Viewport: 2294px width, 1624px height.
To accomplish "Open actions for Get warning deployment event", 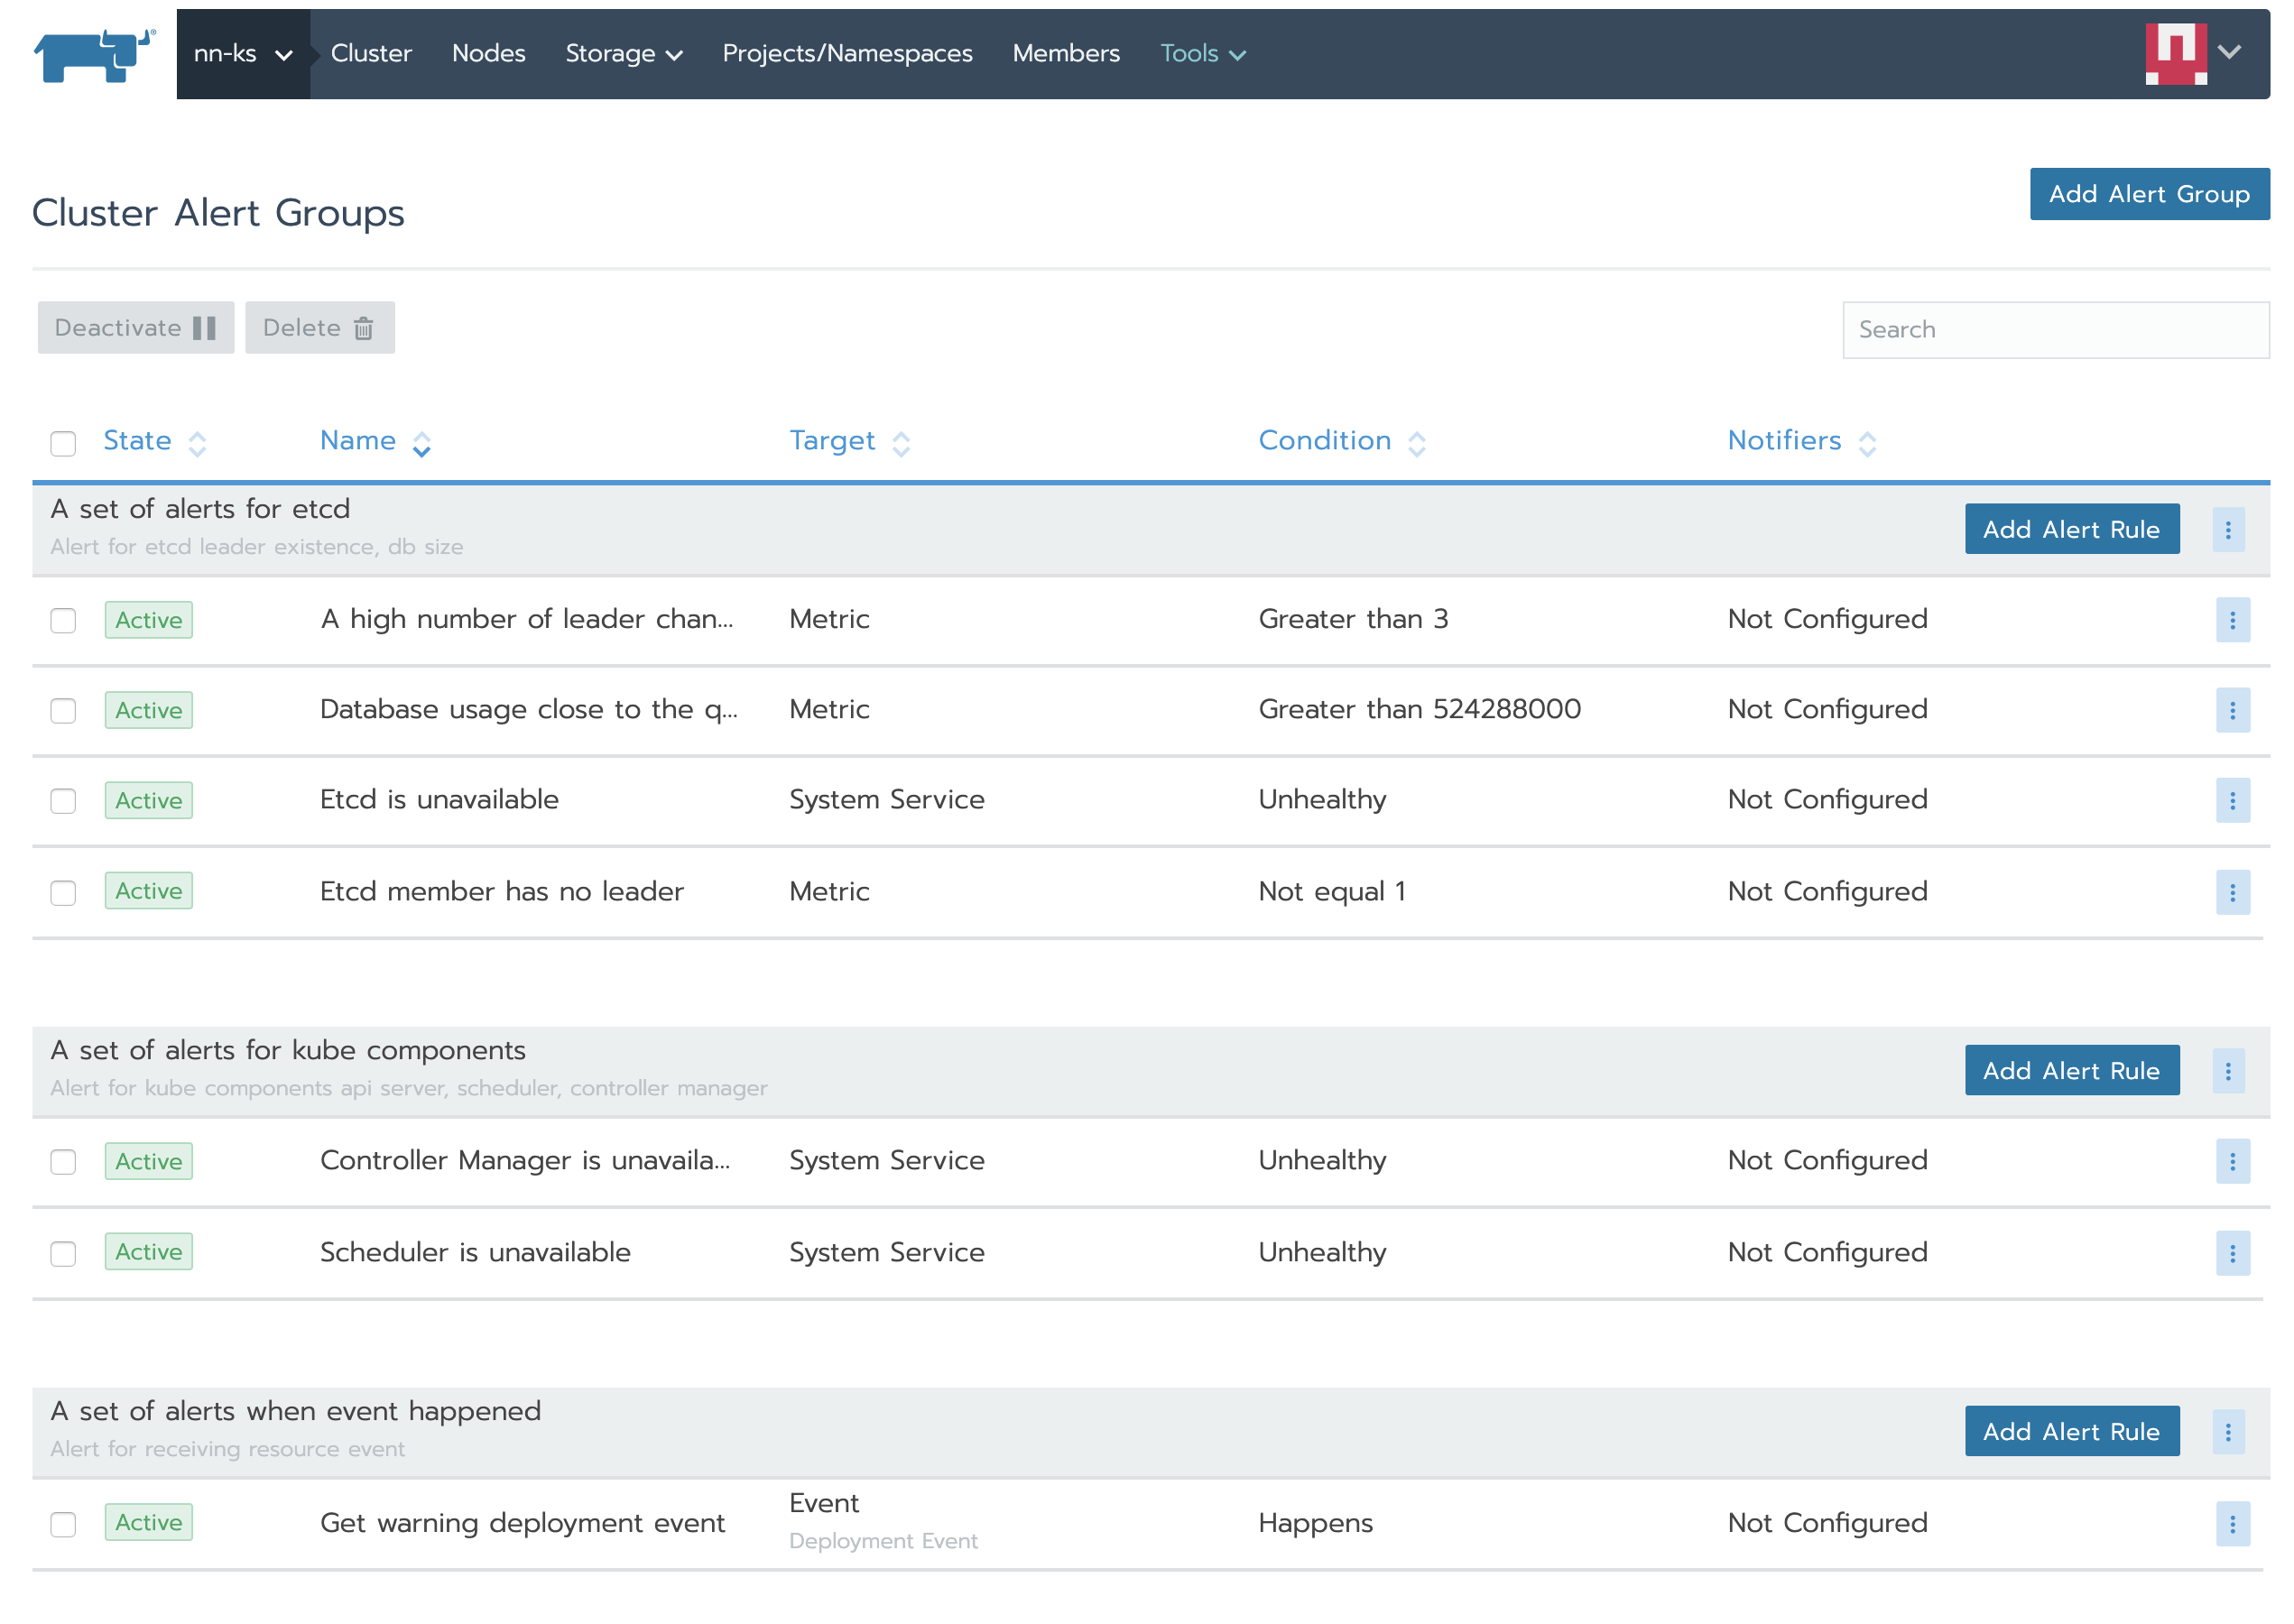I will point(2231,1524).
